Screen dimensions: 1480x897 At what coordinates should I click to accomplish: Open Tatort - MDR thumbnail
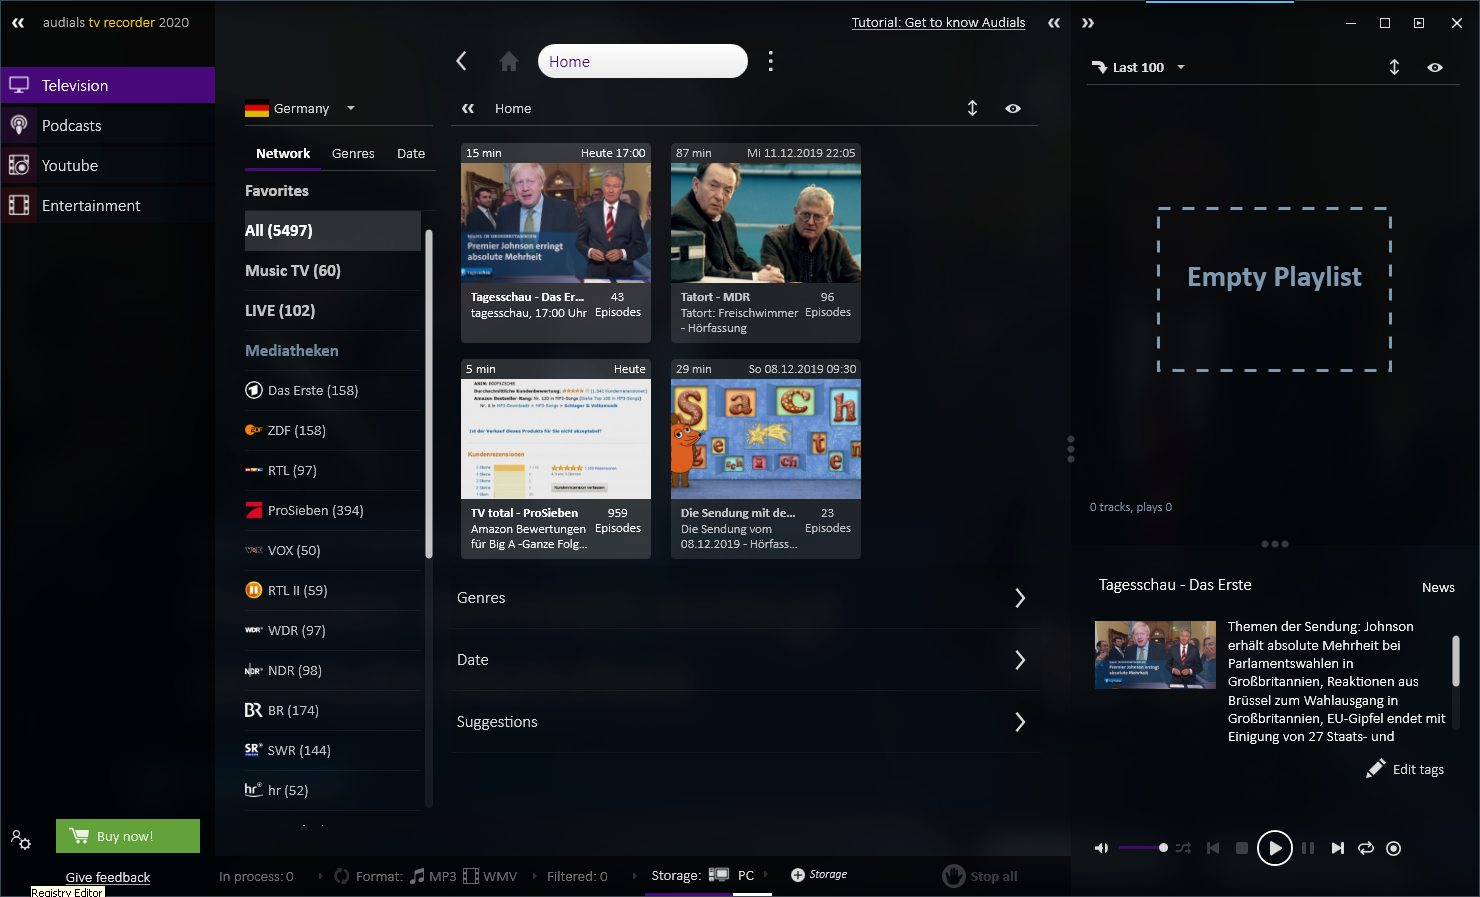click(766, 222)
